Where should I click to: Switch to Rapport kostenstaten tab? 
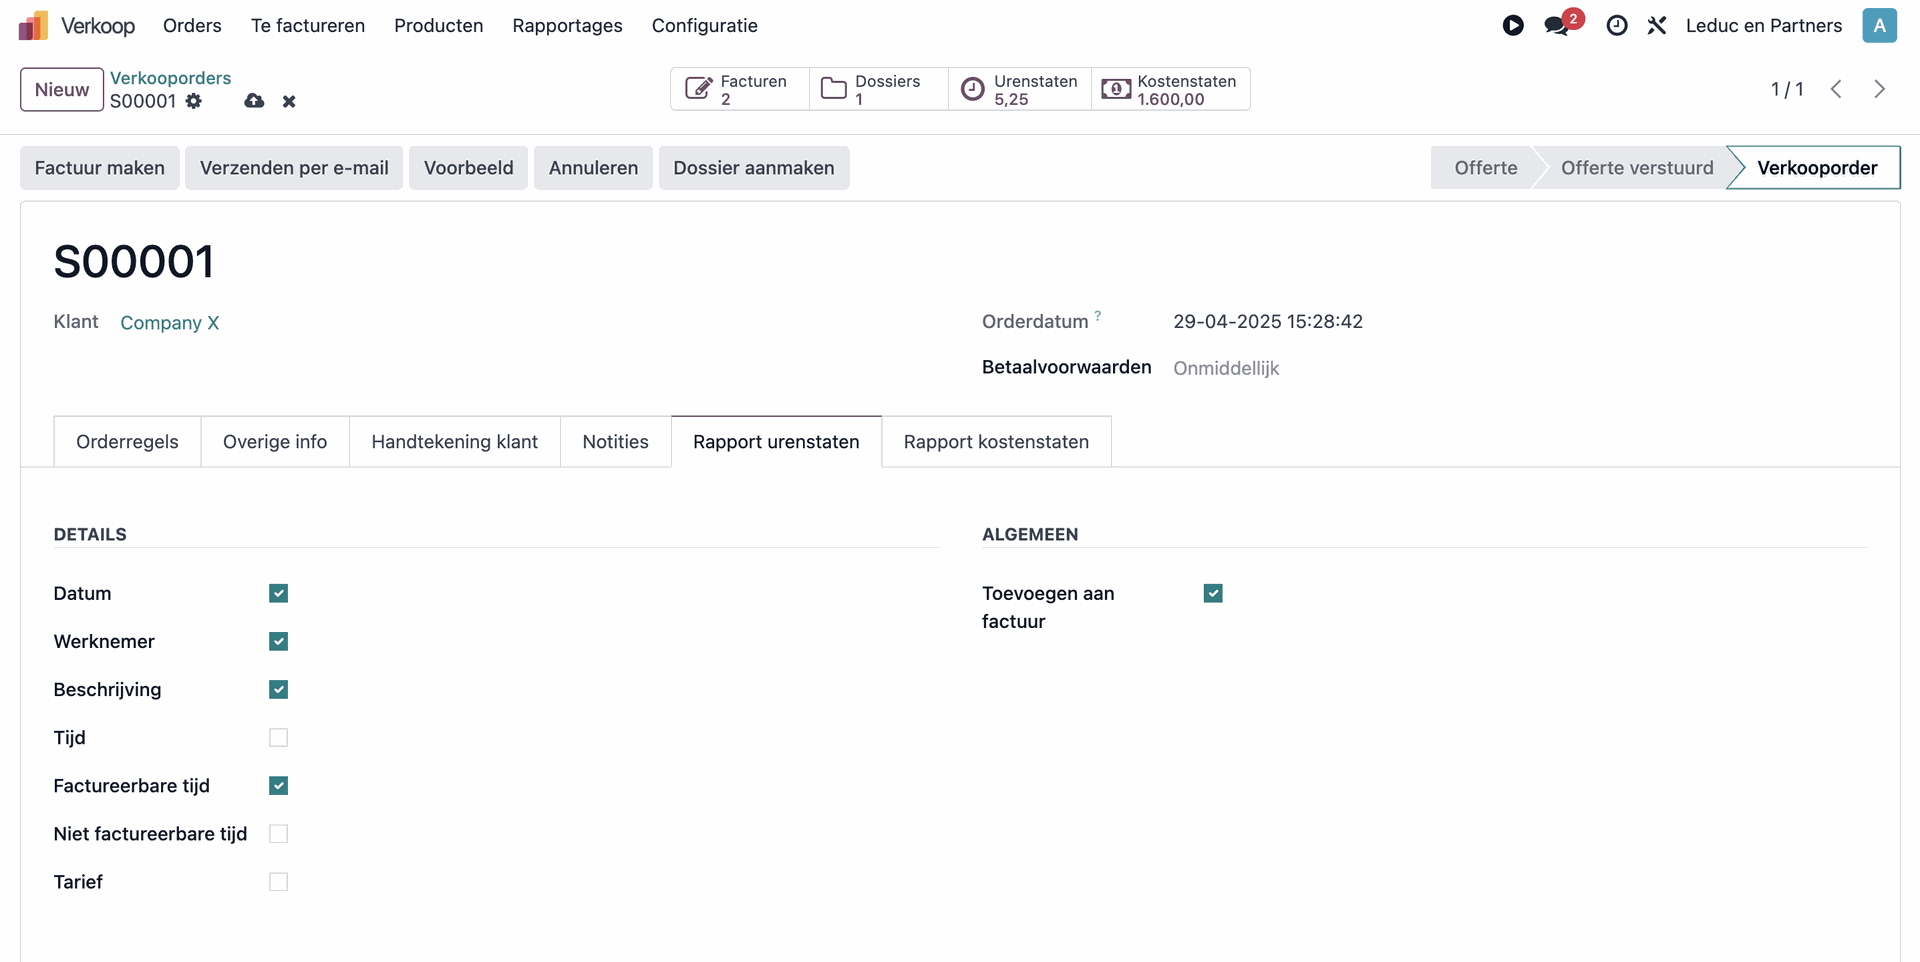click(x=996, y=442)
